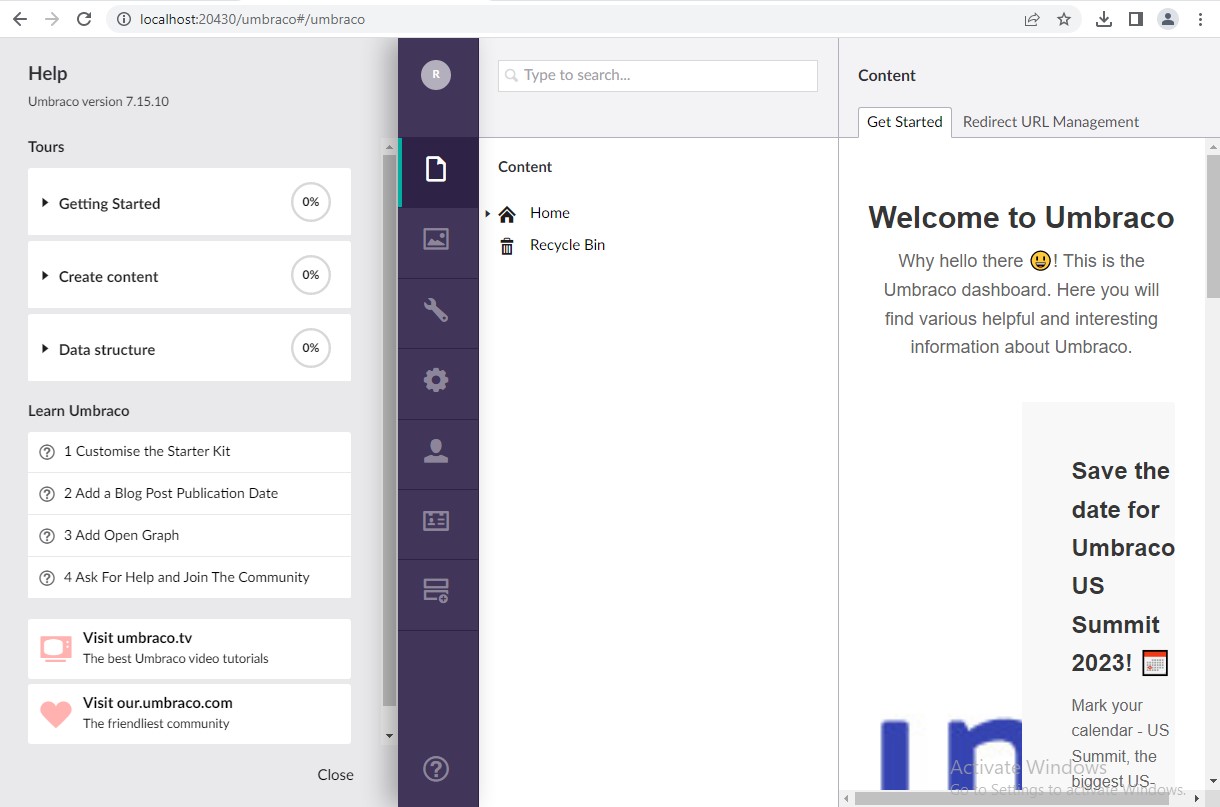1220x807 pixels.
Task: Click the Help question mark sidebar icon
Action: (x=436, y=769)
